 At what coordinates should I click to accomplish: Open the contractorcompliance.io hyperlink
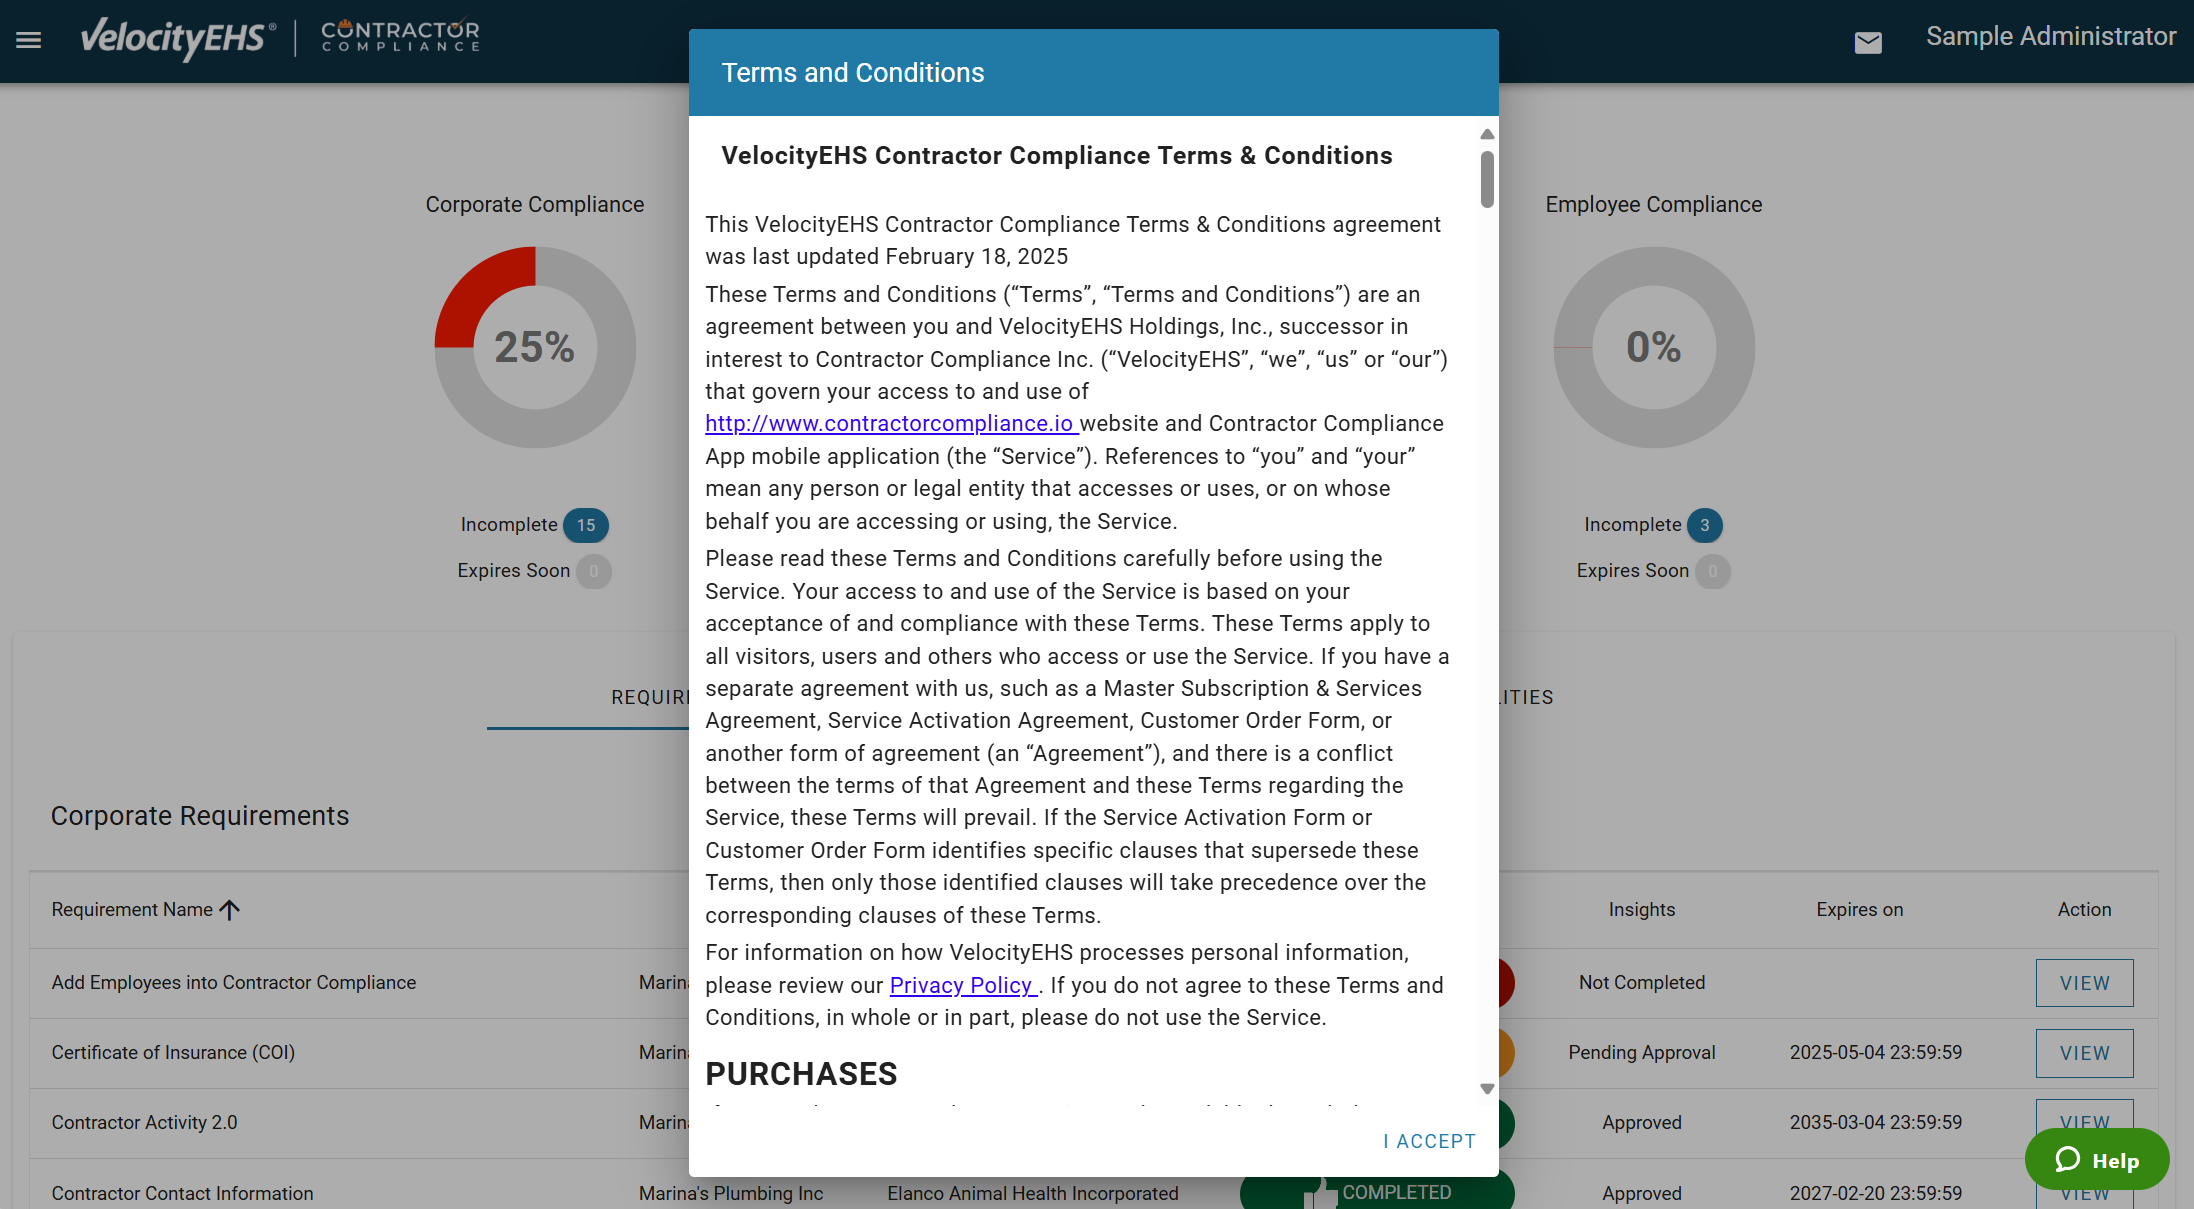coord(889,424)
